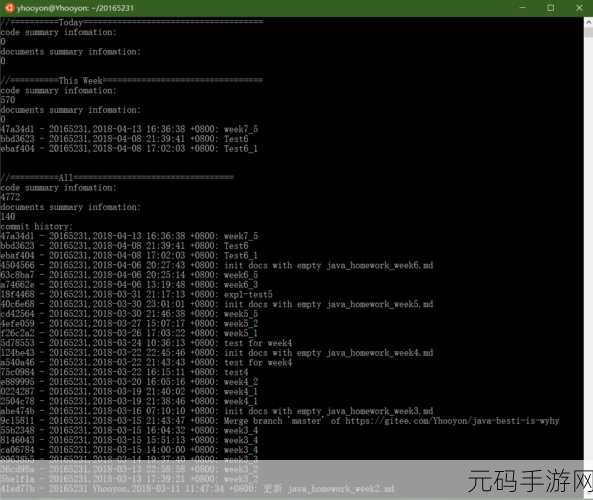Click commit 40c6e68 java_homework_week5.md line
This screenshot has width=593, height=500.
(x=217, y=304)
